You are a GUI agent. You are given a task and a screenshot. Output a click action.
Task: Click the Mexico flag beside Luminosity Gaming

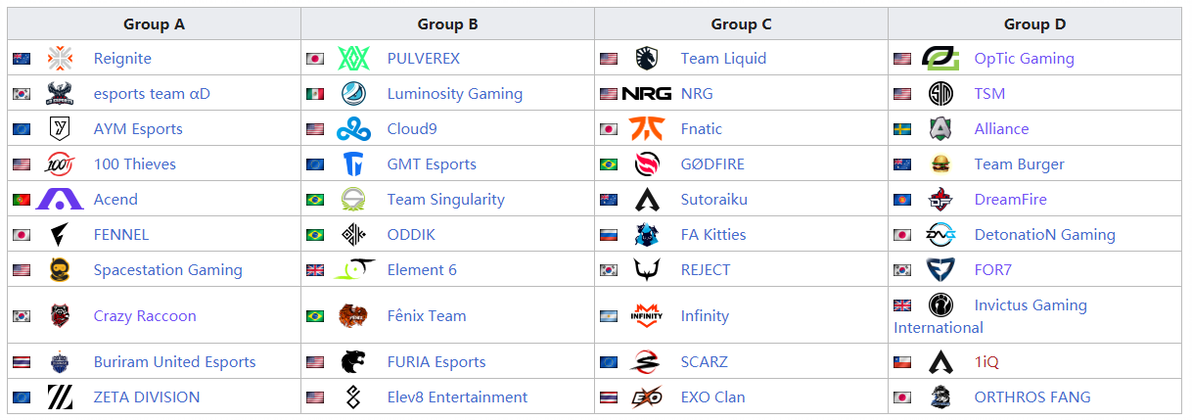(315, 94)
